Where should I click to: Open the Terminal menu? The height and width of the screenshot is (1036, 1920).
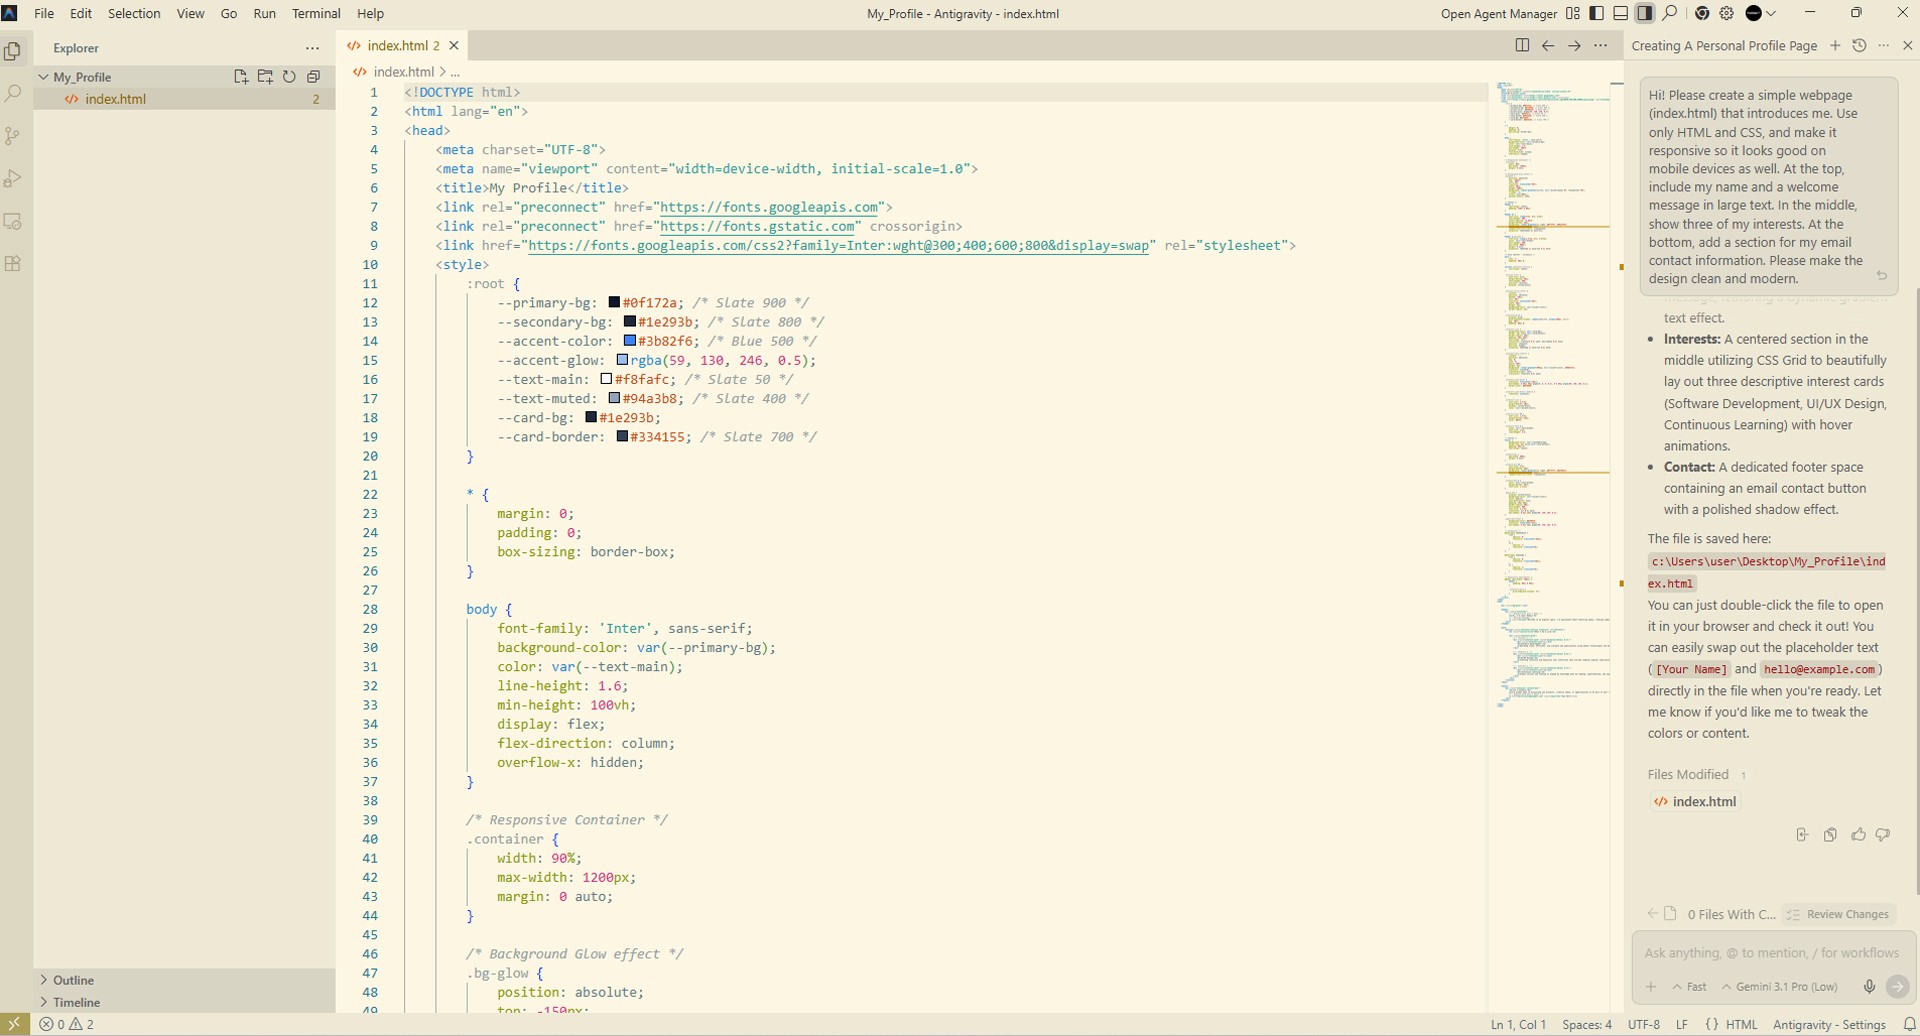316,14
